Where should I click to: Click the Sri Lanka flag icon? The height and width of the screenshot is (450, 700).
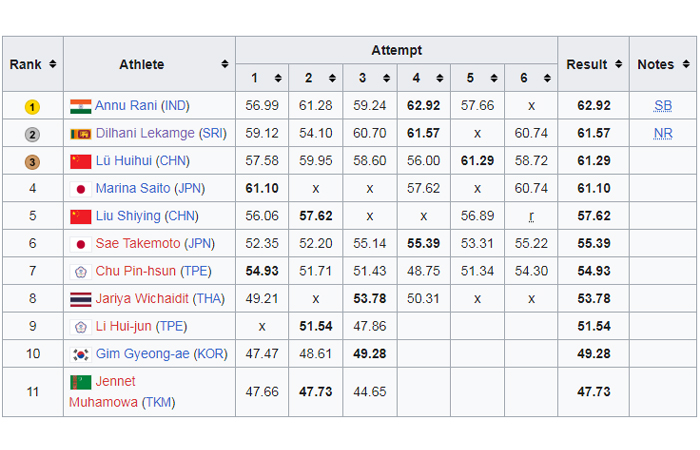81,133
